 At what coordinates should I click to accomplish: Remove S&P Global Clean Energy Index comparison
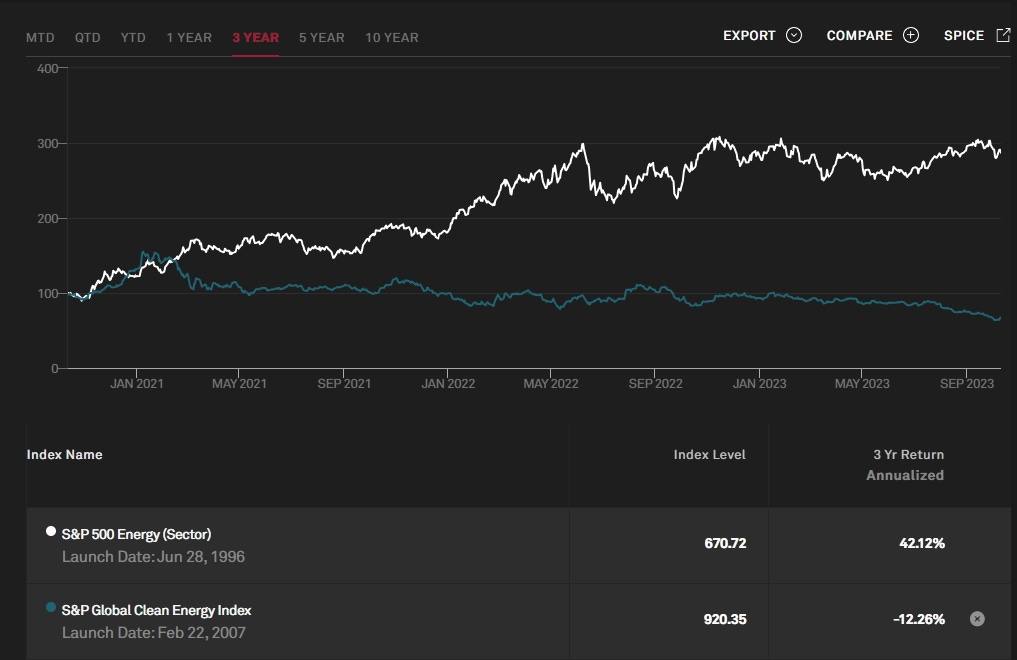(977, 619)
